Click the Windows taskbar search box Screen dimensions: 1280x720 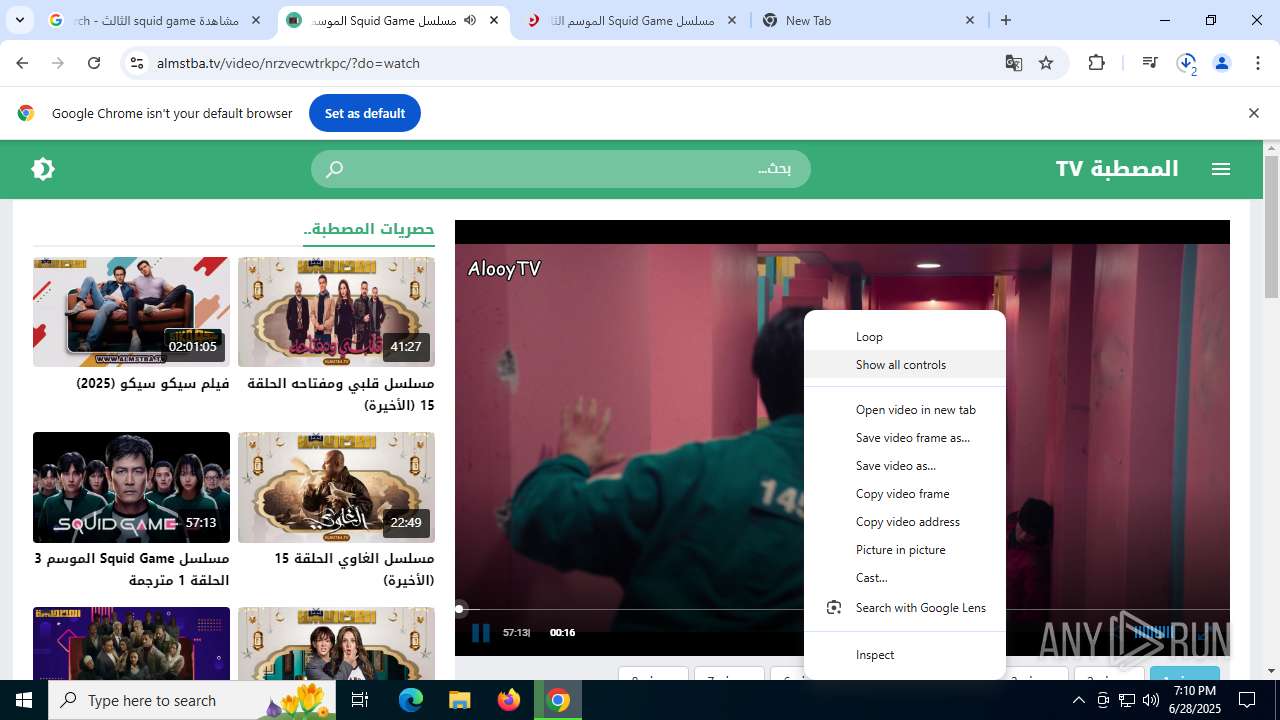tap(192, 700)
